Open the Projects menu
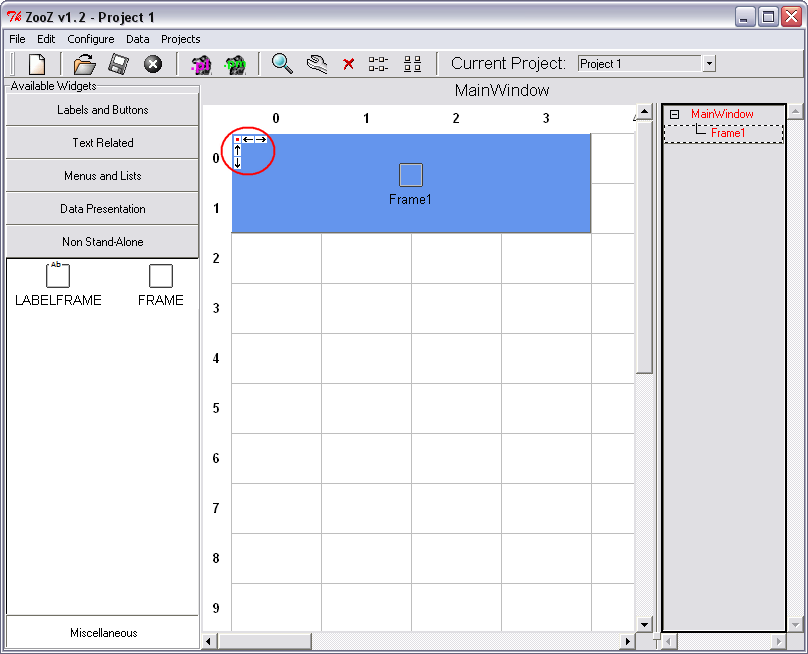This screenshot has width=808, height=654. (180, 39)
